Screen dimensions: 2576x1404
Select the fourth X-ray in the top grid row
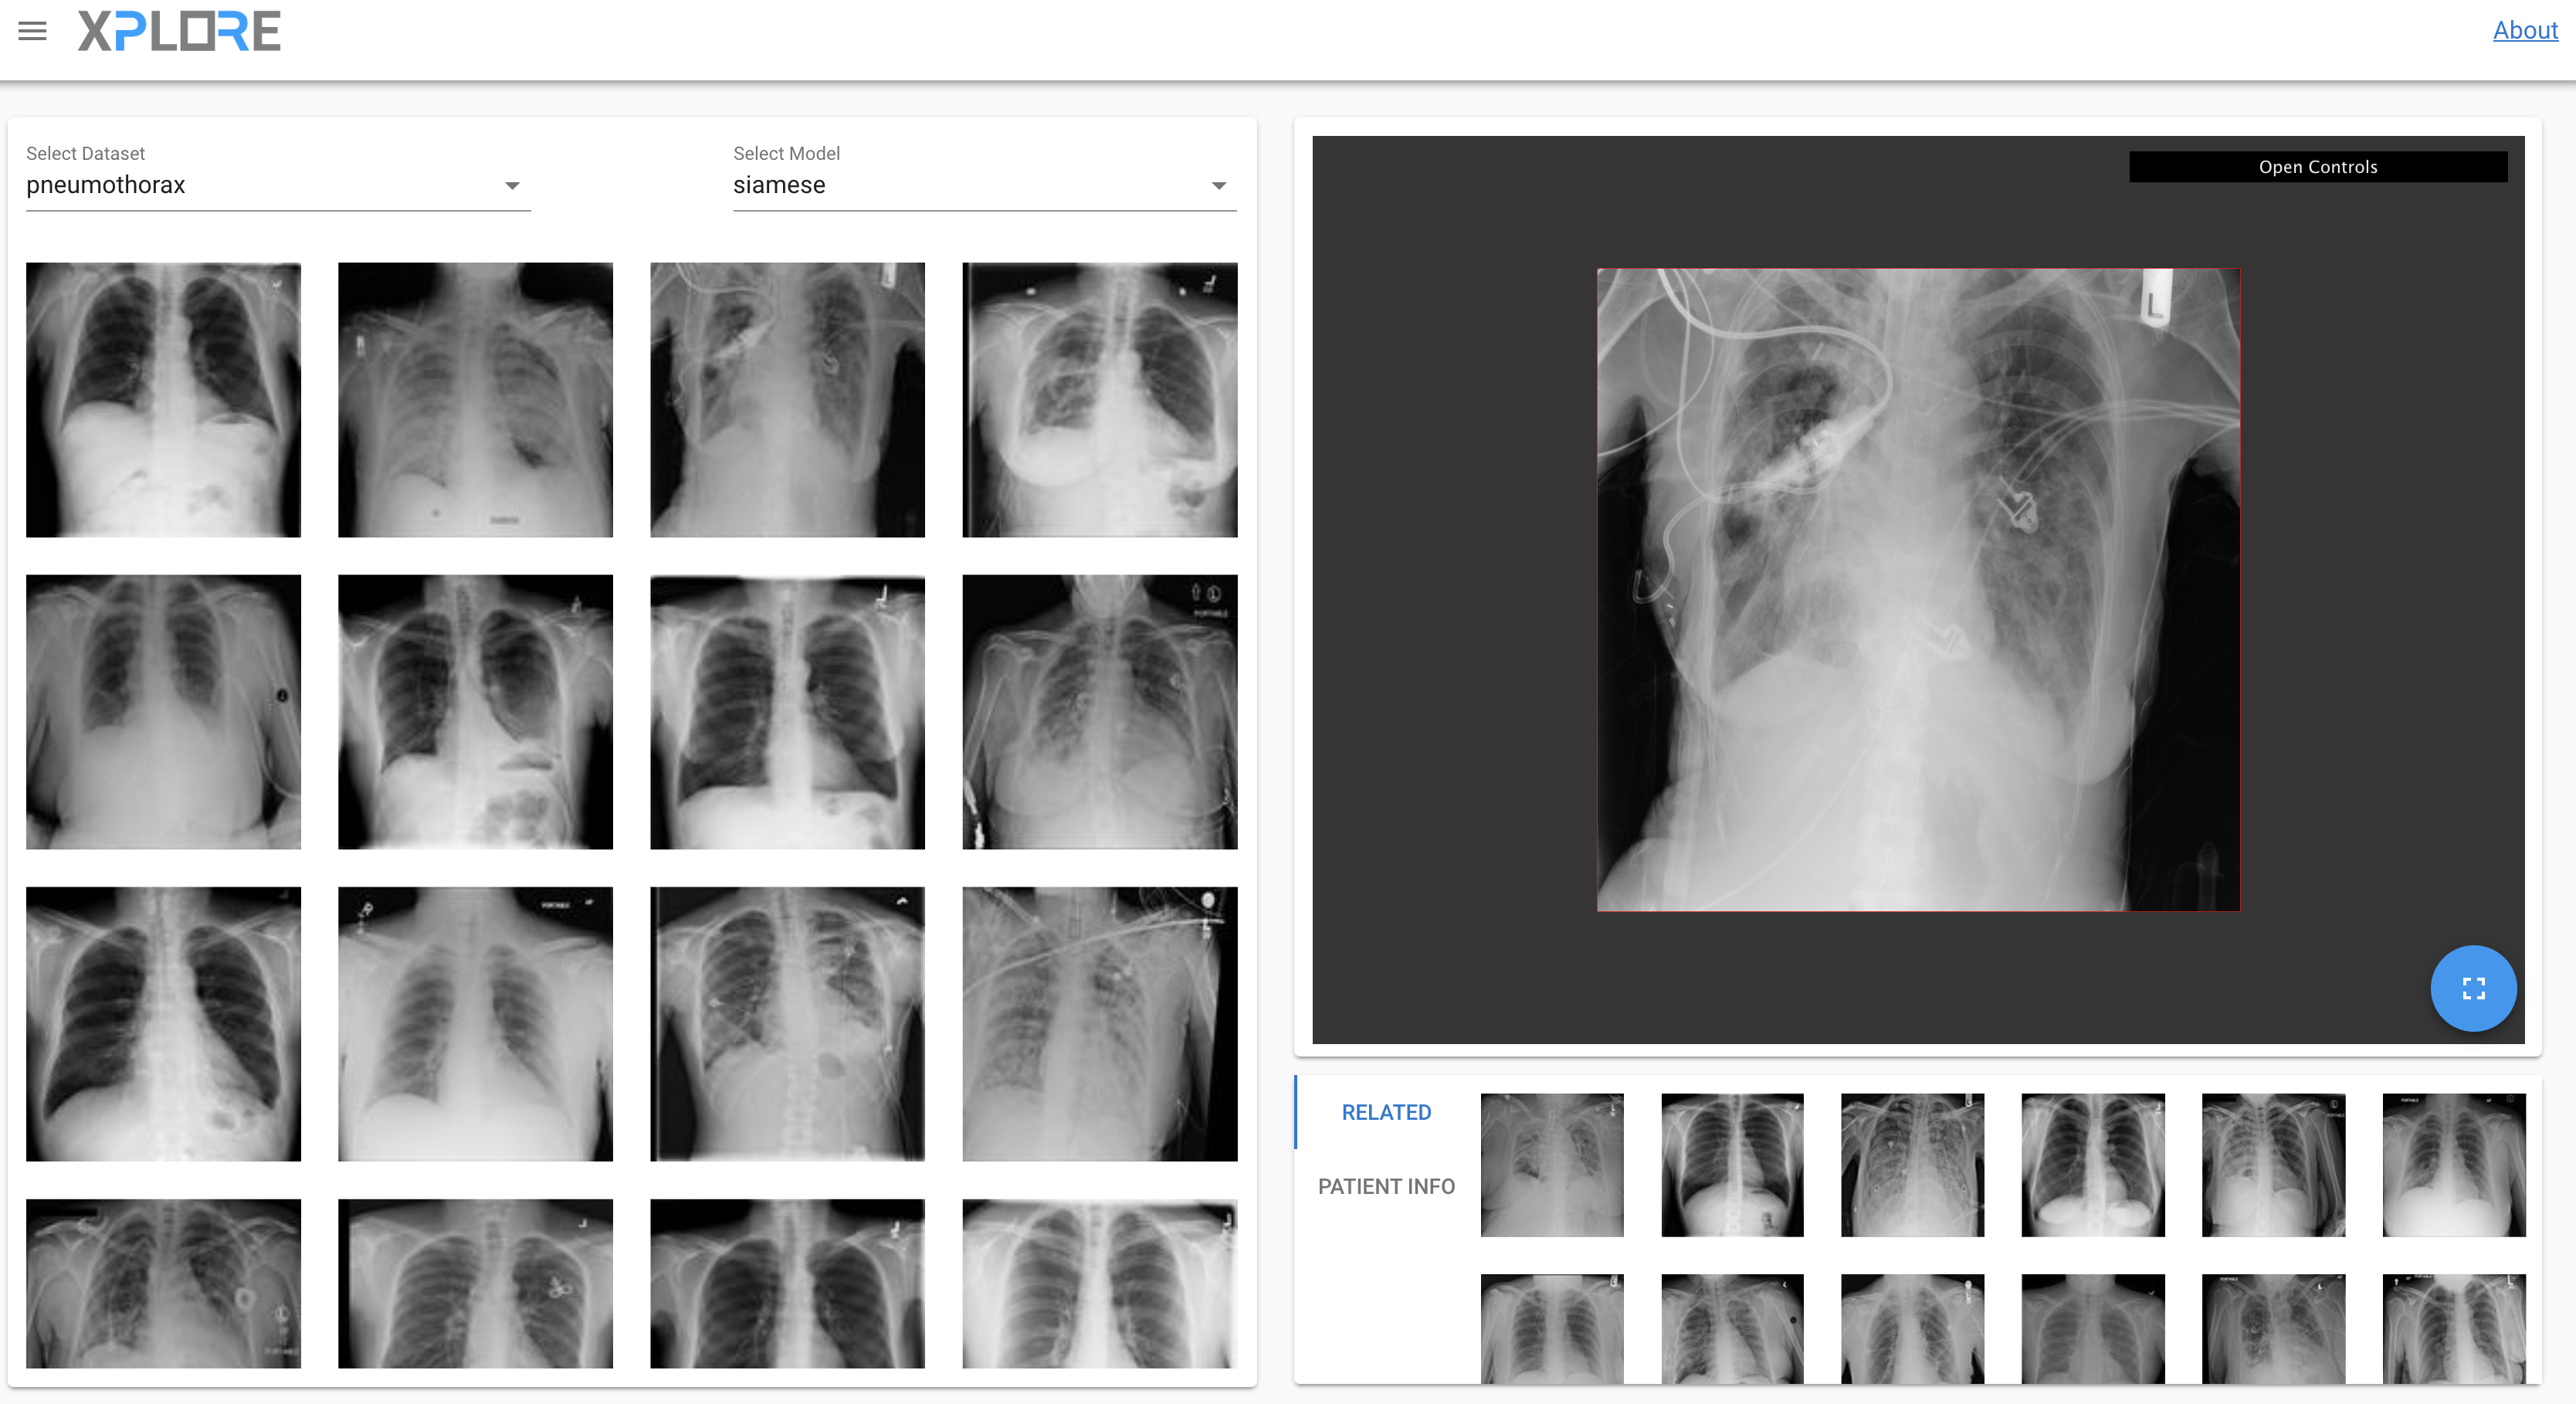pyautogui.click(x=1099, y=400)
